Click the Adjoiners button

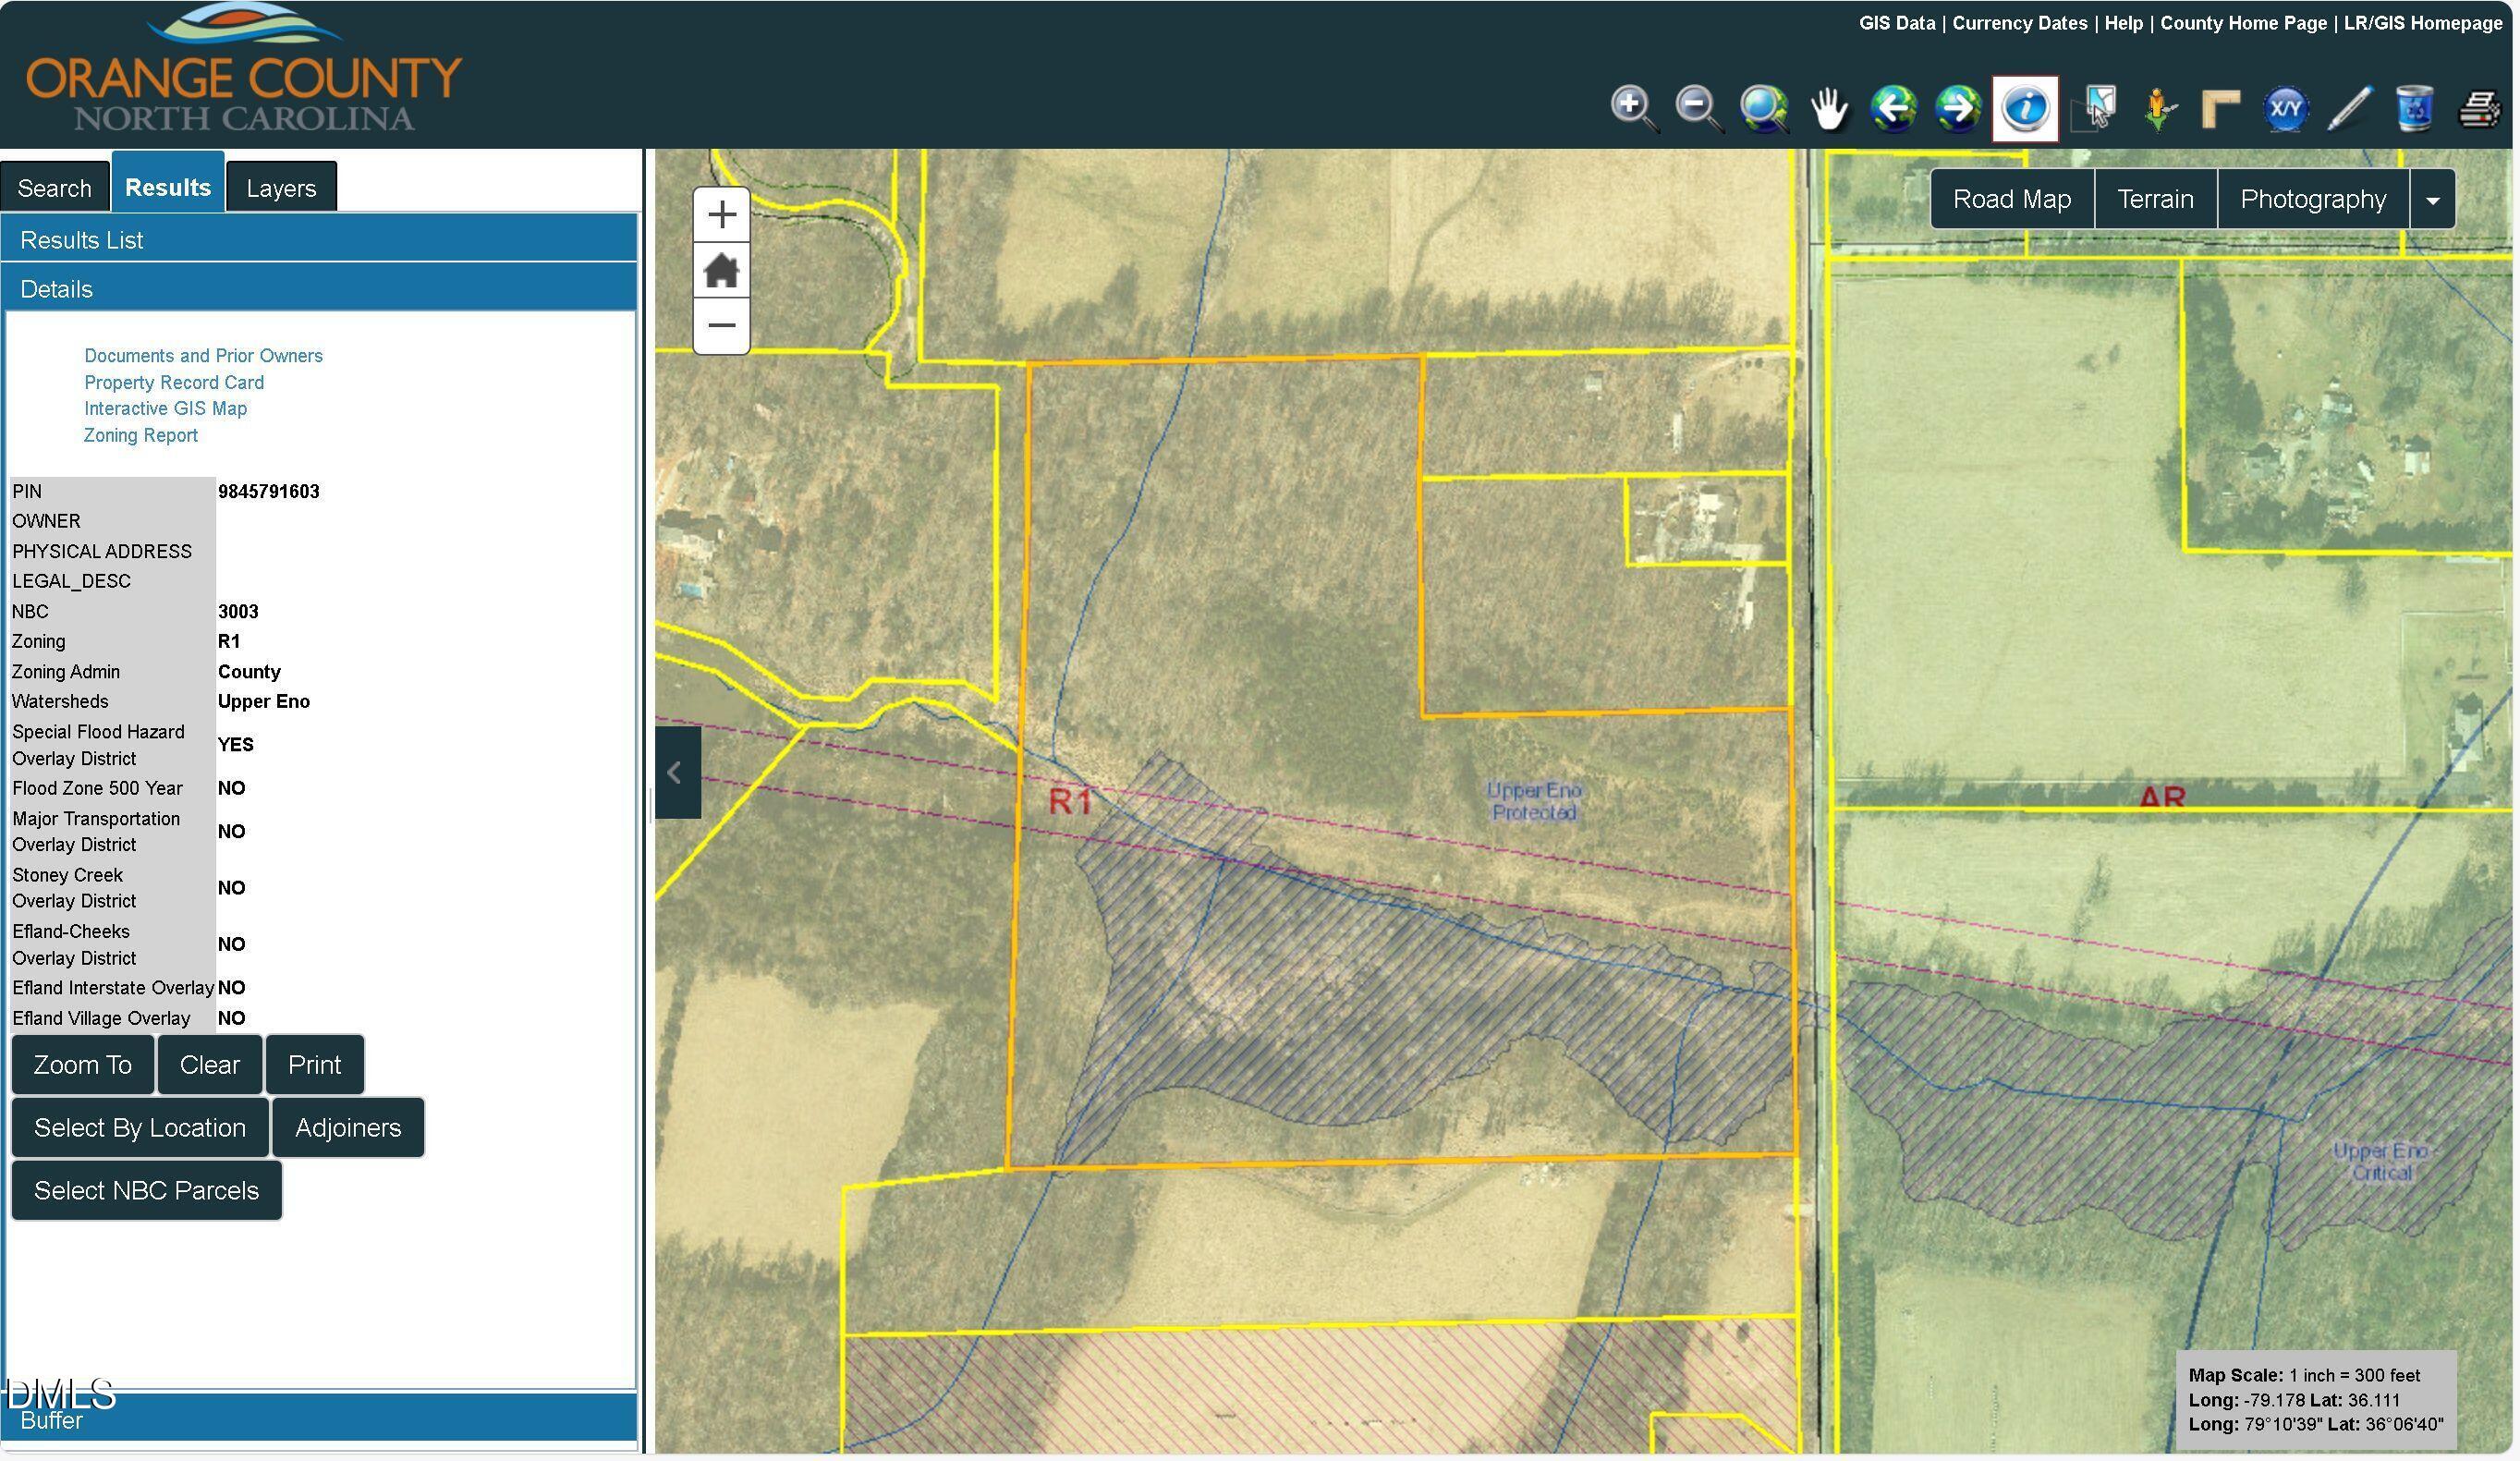[347, 1127]
